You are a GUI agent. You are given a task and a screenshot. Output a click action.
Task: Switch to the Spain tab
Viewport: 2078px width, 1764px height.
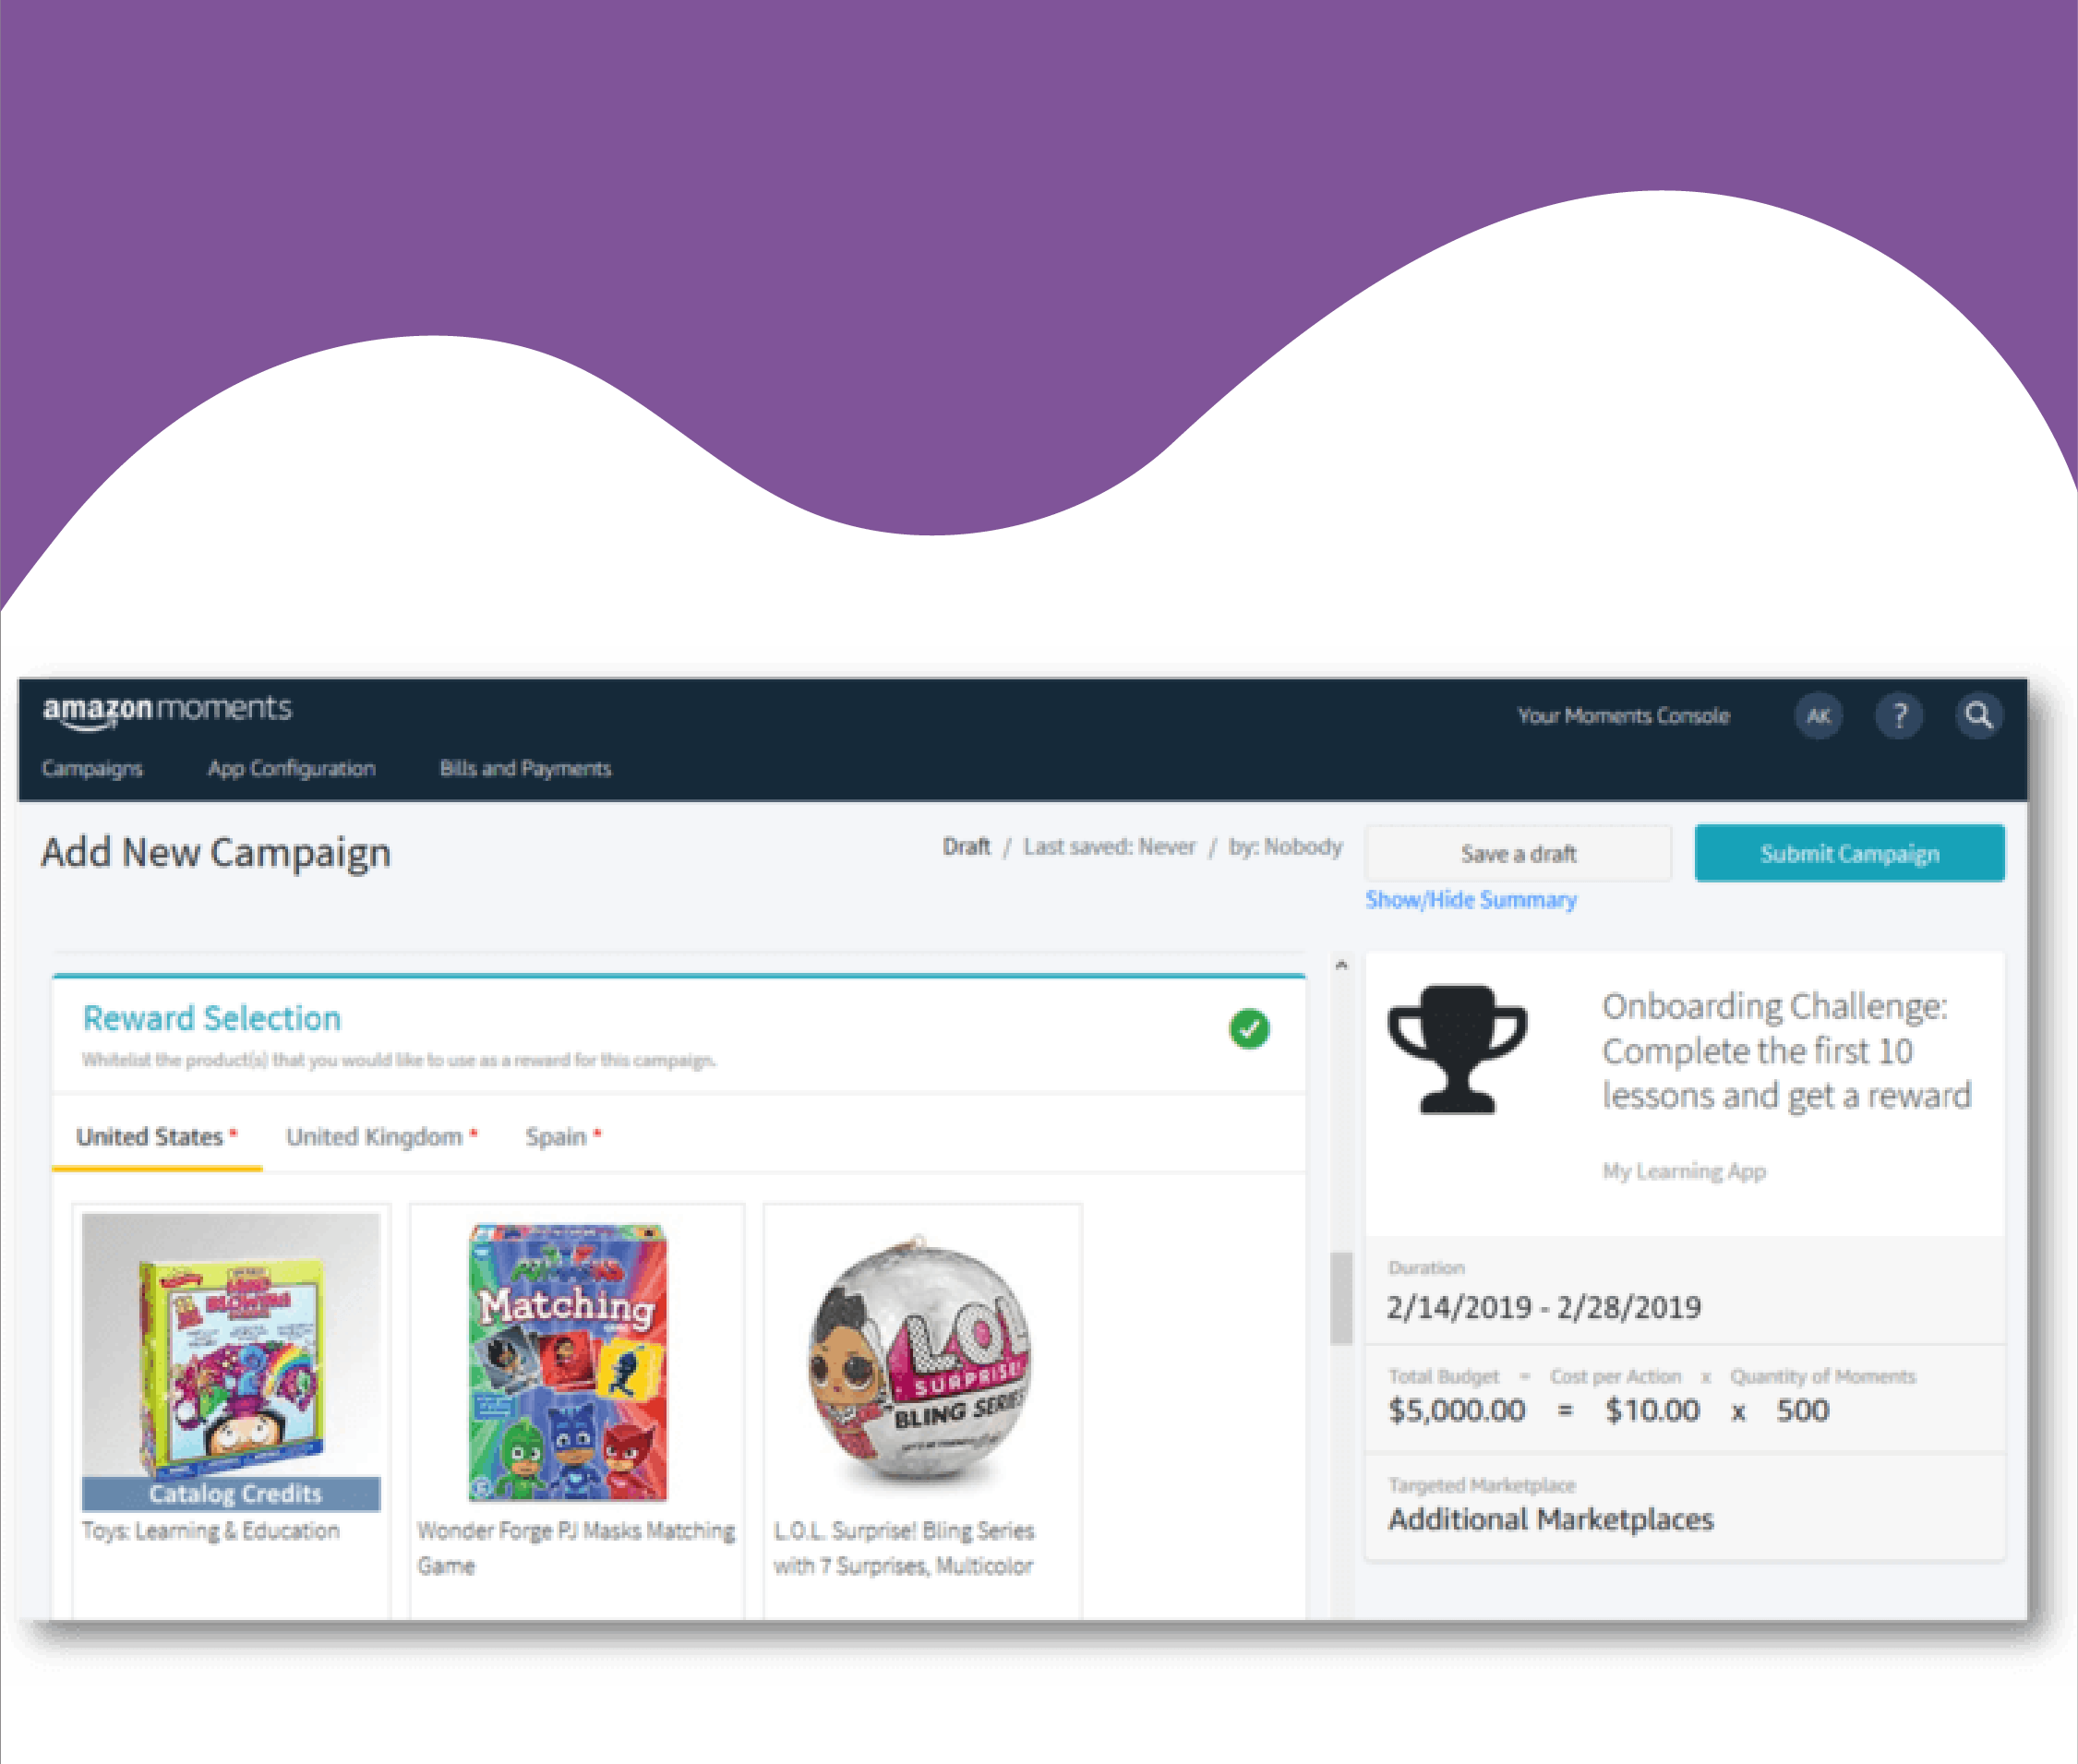point(556,1136)
